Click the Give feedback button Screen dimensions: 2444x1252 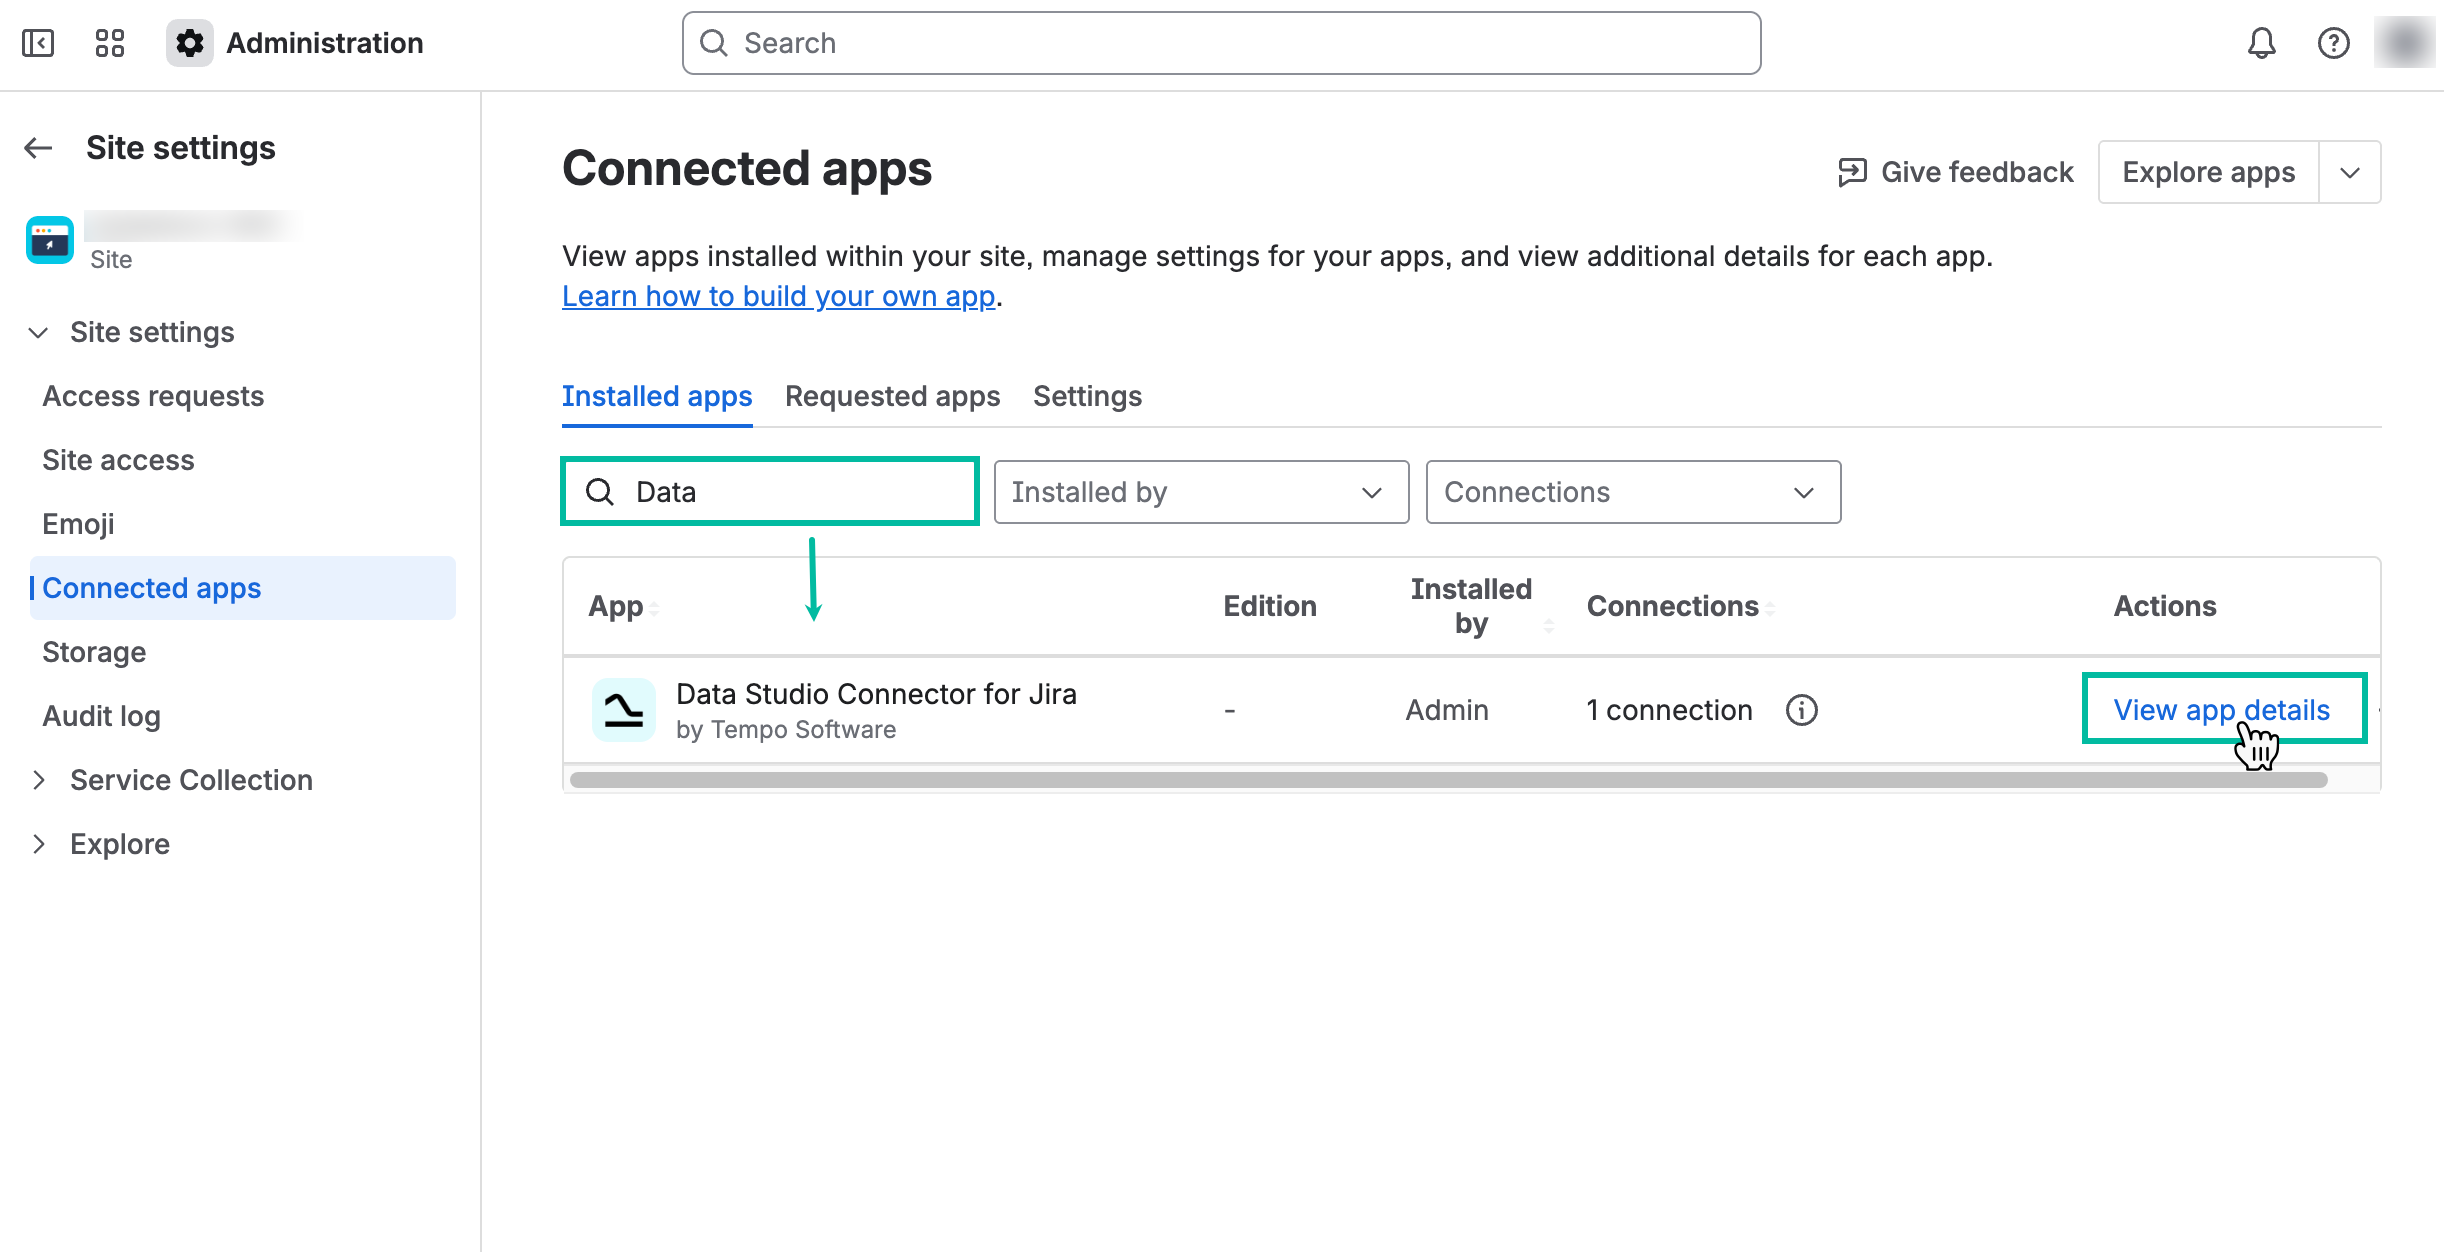tap(1956, 172)
